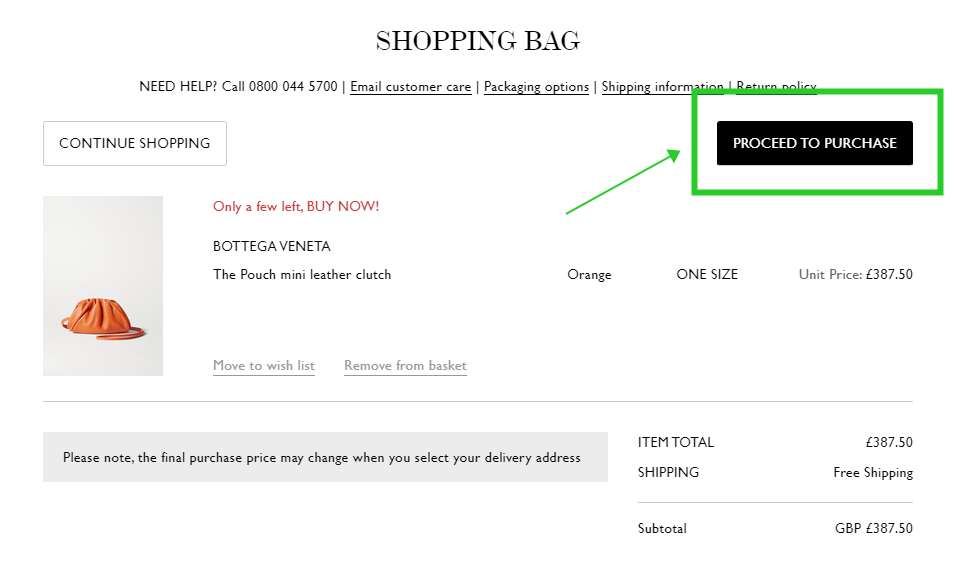This screenshot has width=954, height=568.
Task: Click the Proceed to Purchase button
Action: 814,143
